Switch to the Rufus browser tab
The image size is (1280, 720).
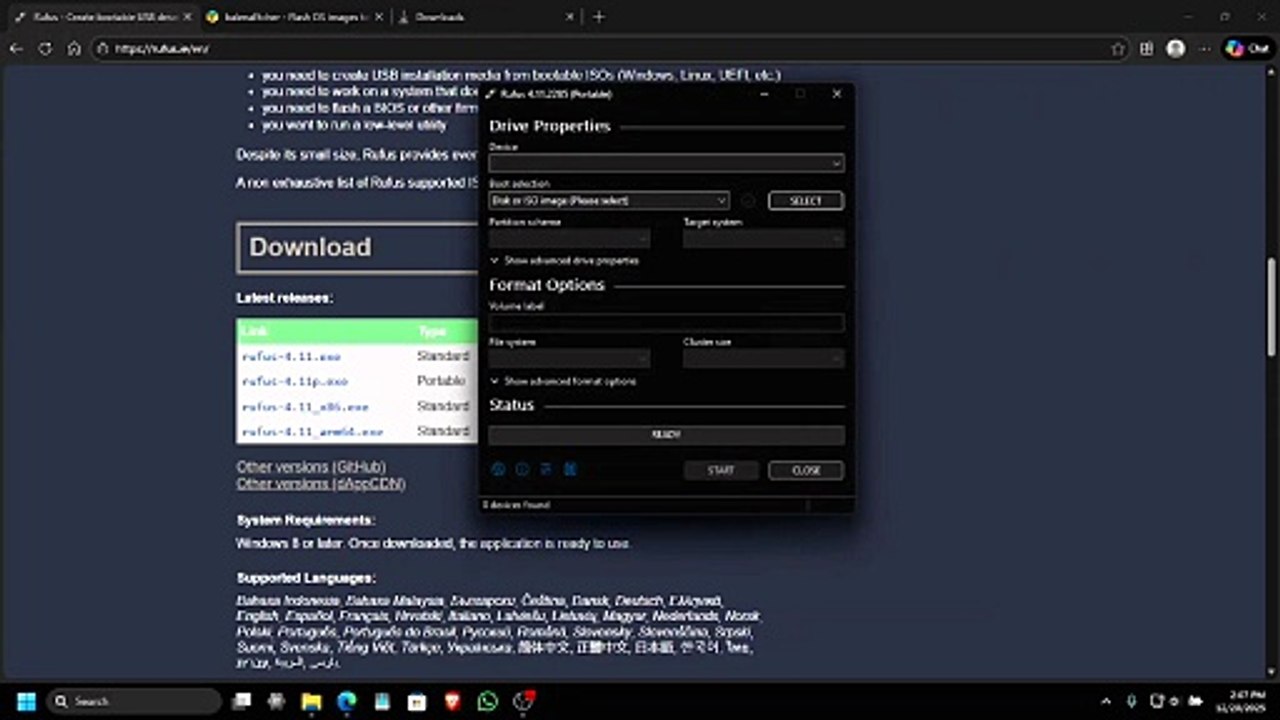[101, 17]
